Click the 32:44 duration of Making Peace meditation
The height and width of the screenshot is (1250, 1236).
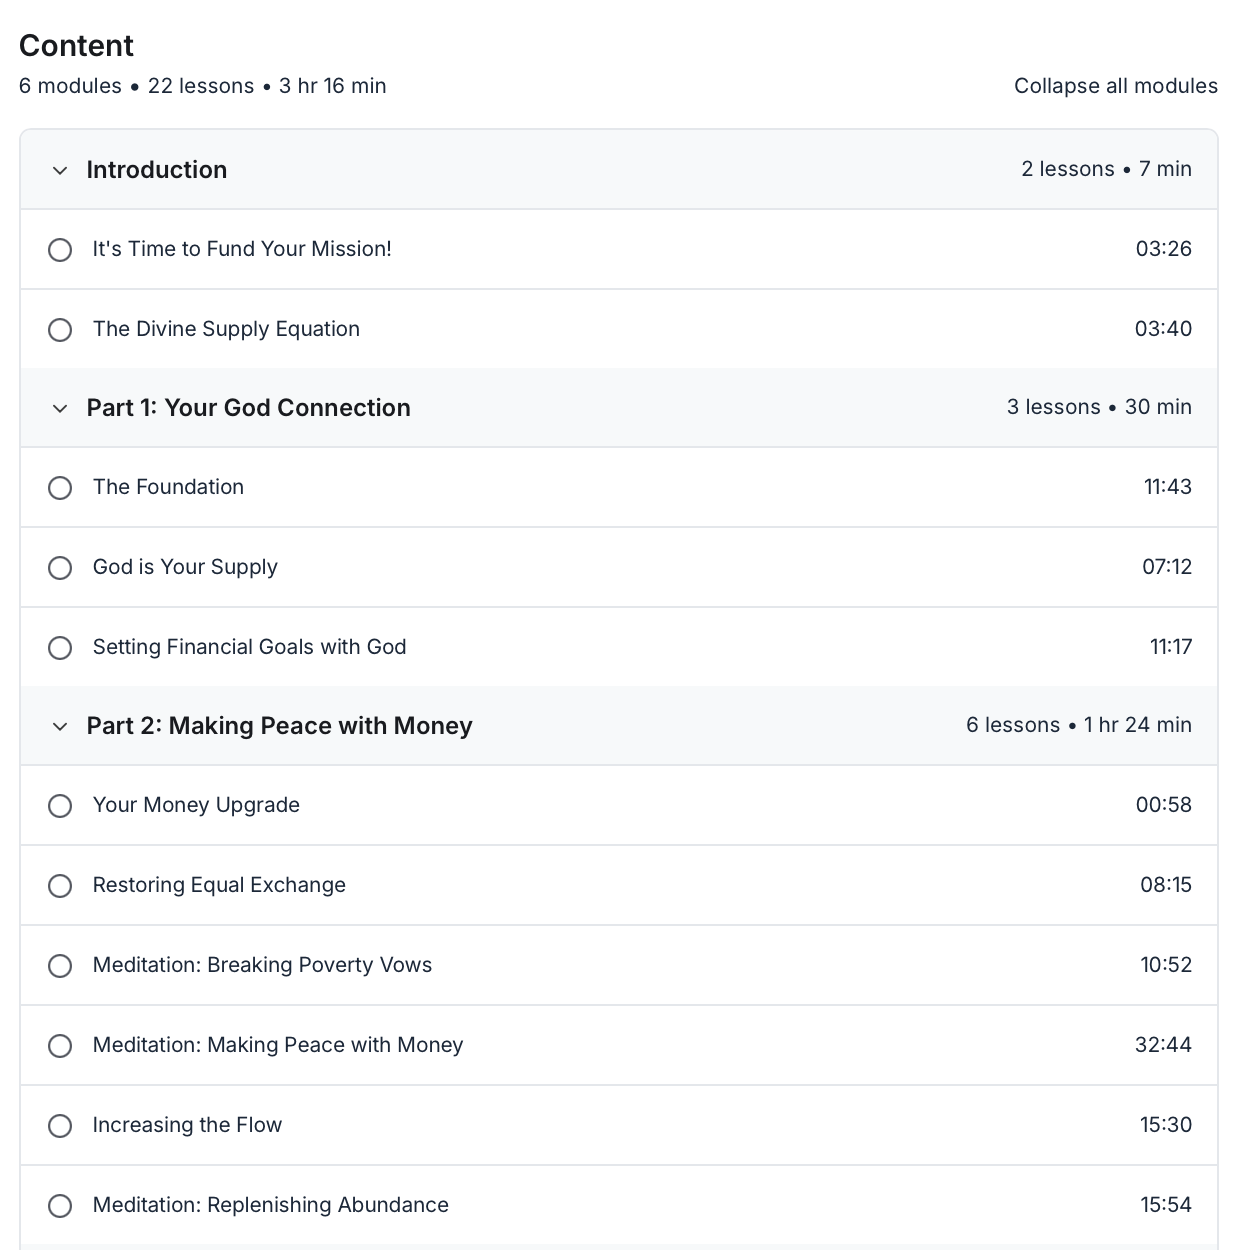pos(1163,1045)
